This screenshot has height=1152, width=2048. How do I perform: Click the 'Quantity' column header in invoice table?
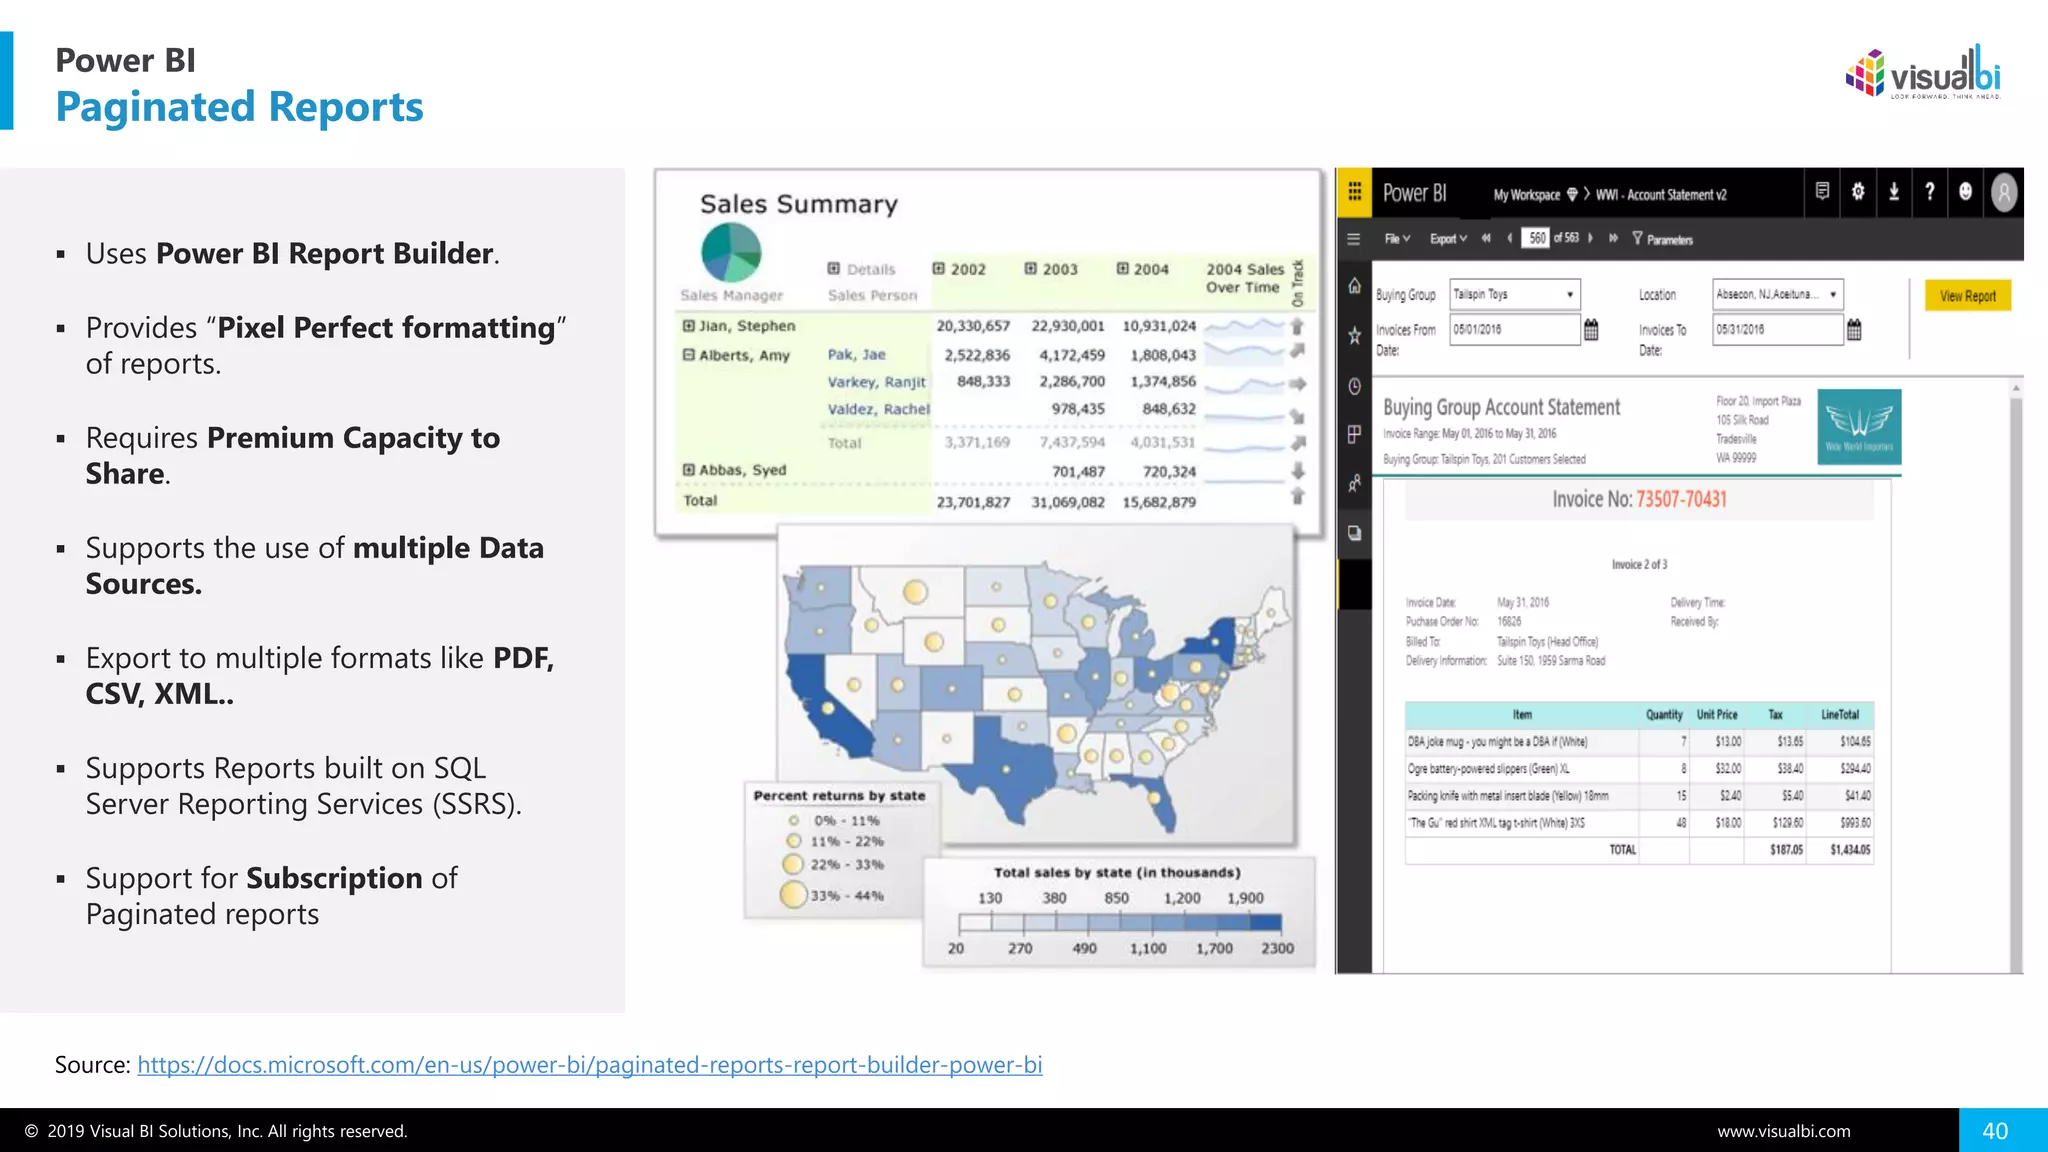click(x=1664, y=715)
